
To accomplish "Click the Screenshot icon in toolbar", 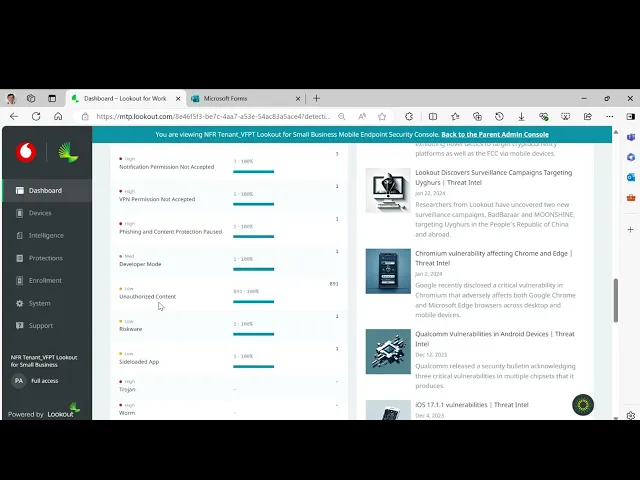I will click(x=565, y=117).
